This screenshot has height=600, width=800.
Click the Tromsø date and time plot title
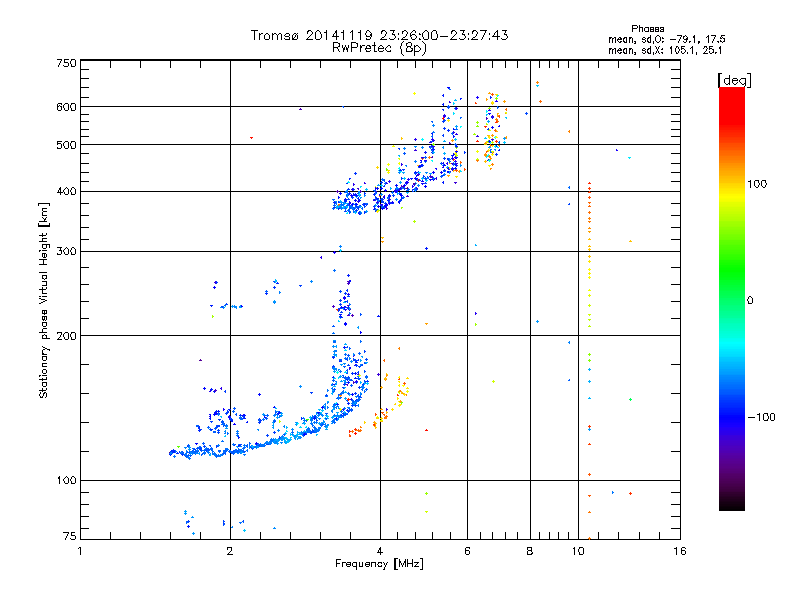[x=379, y=35]
